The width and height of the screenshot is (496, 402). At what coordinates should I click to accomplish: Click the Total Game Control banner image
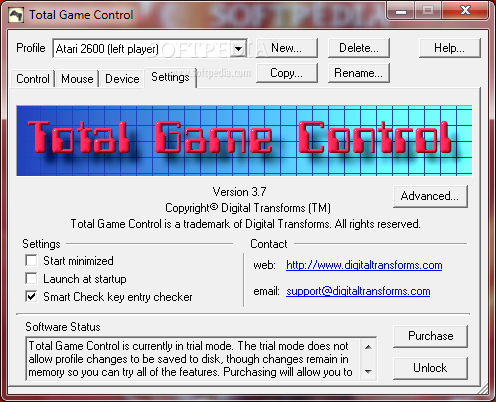tap(244, 141)
